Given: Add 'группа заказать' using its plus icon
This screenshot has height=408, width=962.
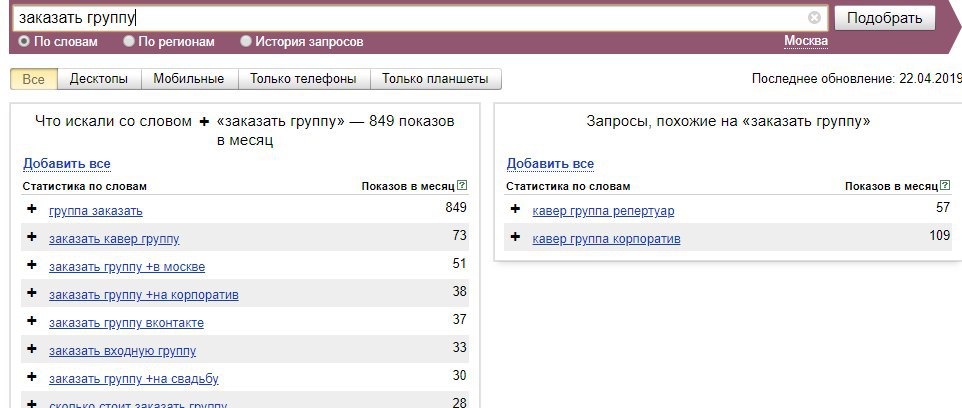Looking at the screenshot, I should coord(32,209).
